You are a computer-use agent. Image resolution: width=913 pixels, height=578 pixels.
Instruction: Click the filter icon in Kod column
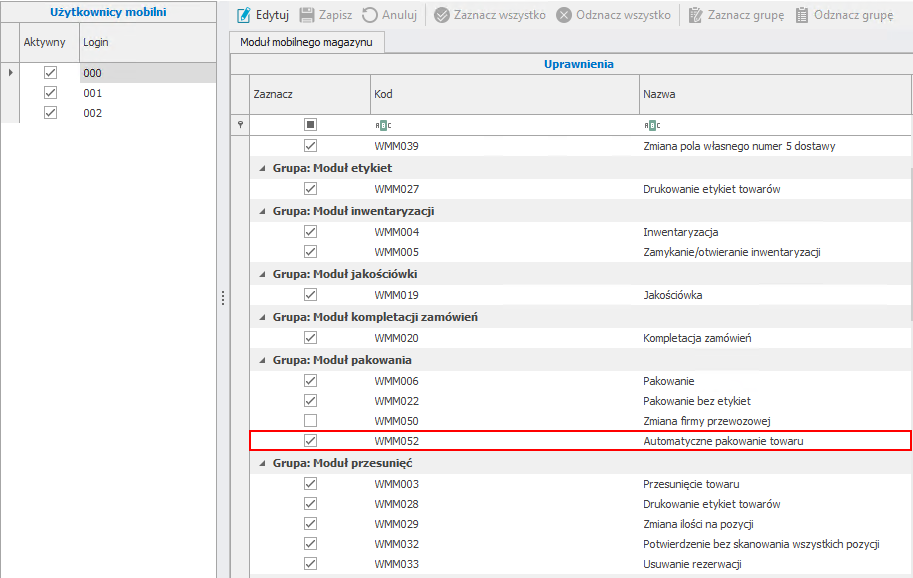383,125
